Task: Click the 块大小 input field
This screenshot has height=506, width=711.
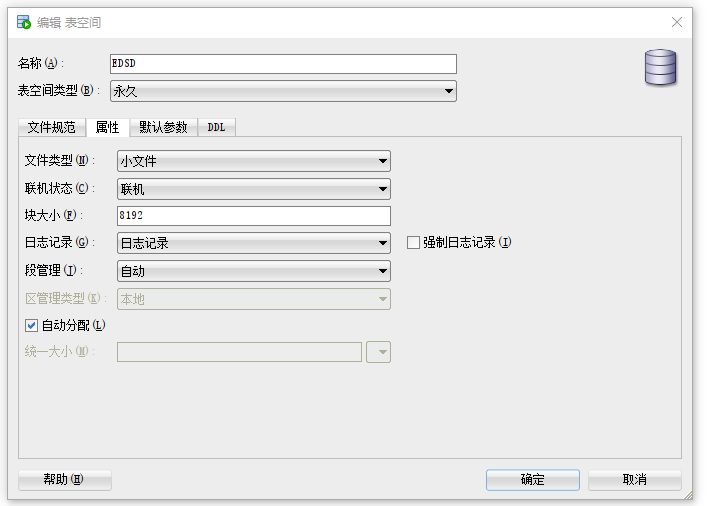Action: 253,216
